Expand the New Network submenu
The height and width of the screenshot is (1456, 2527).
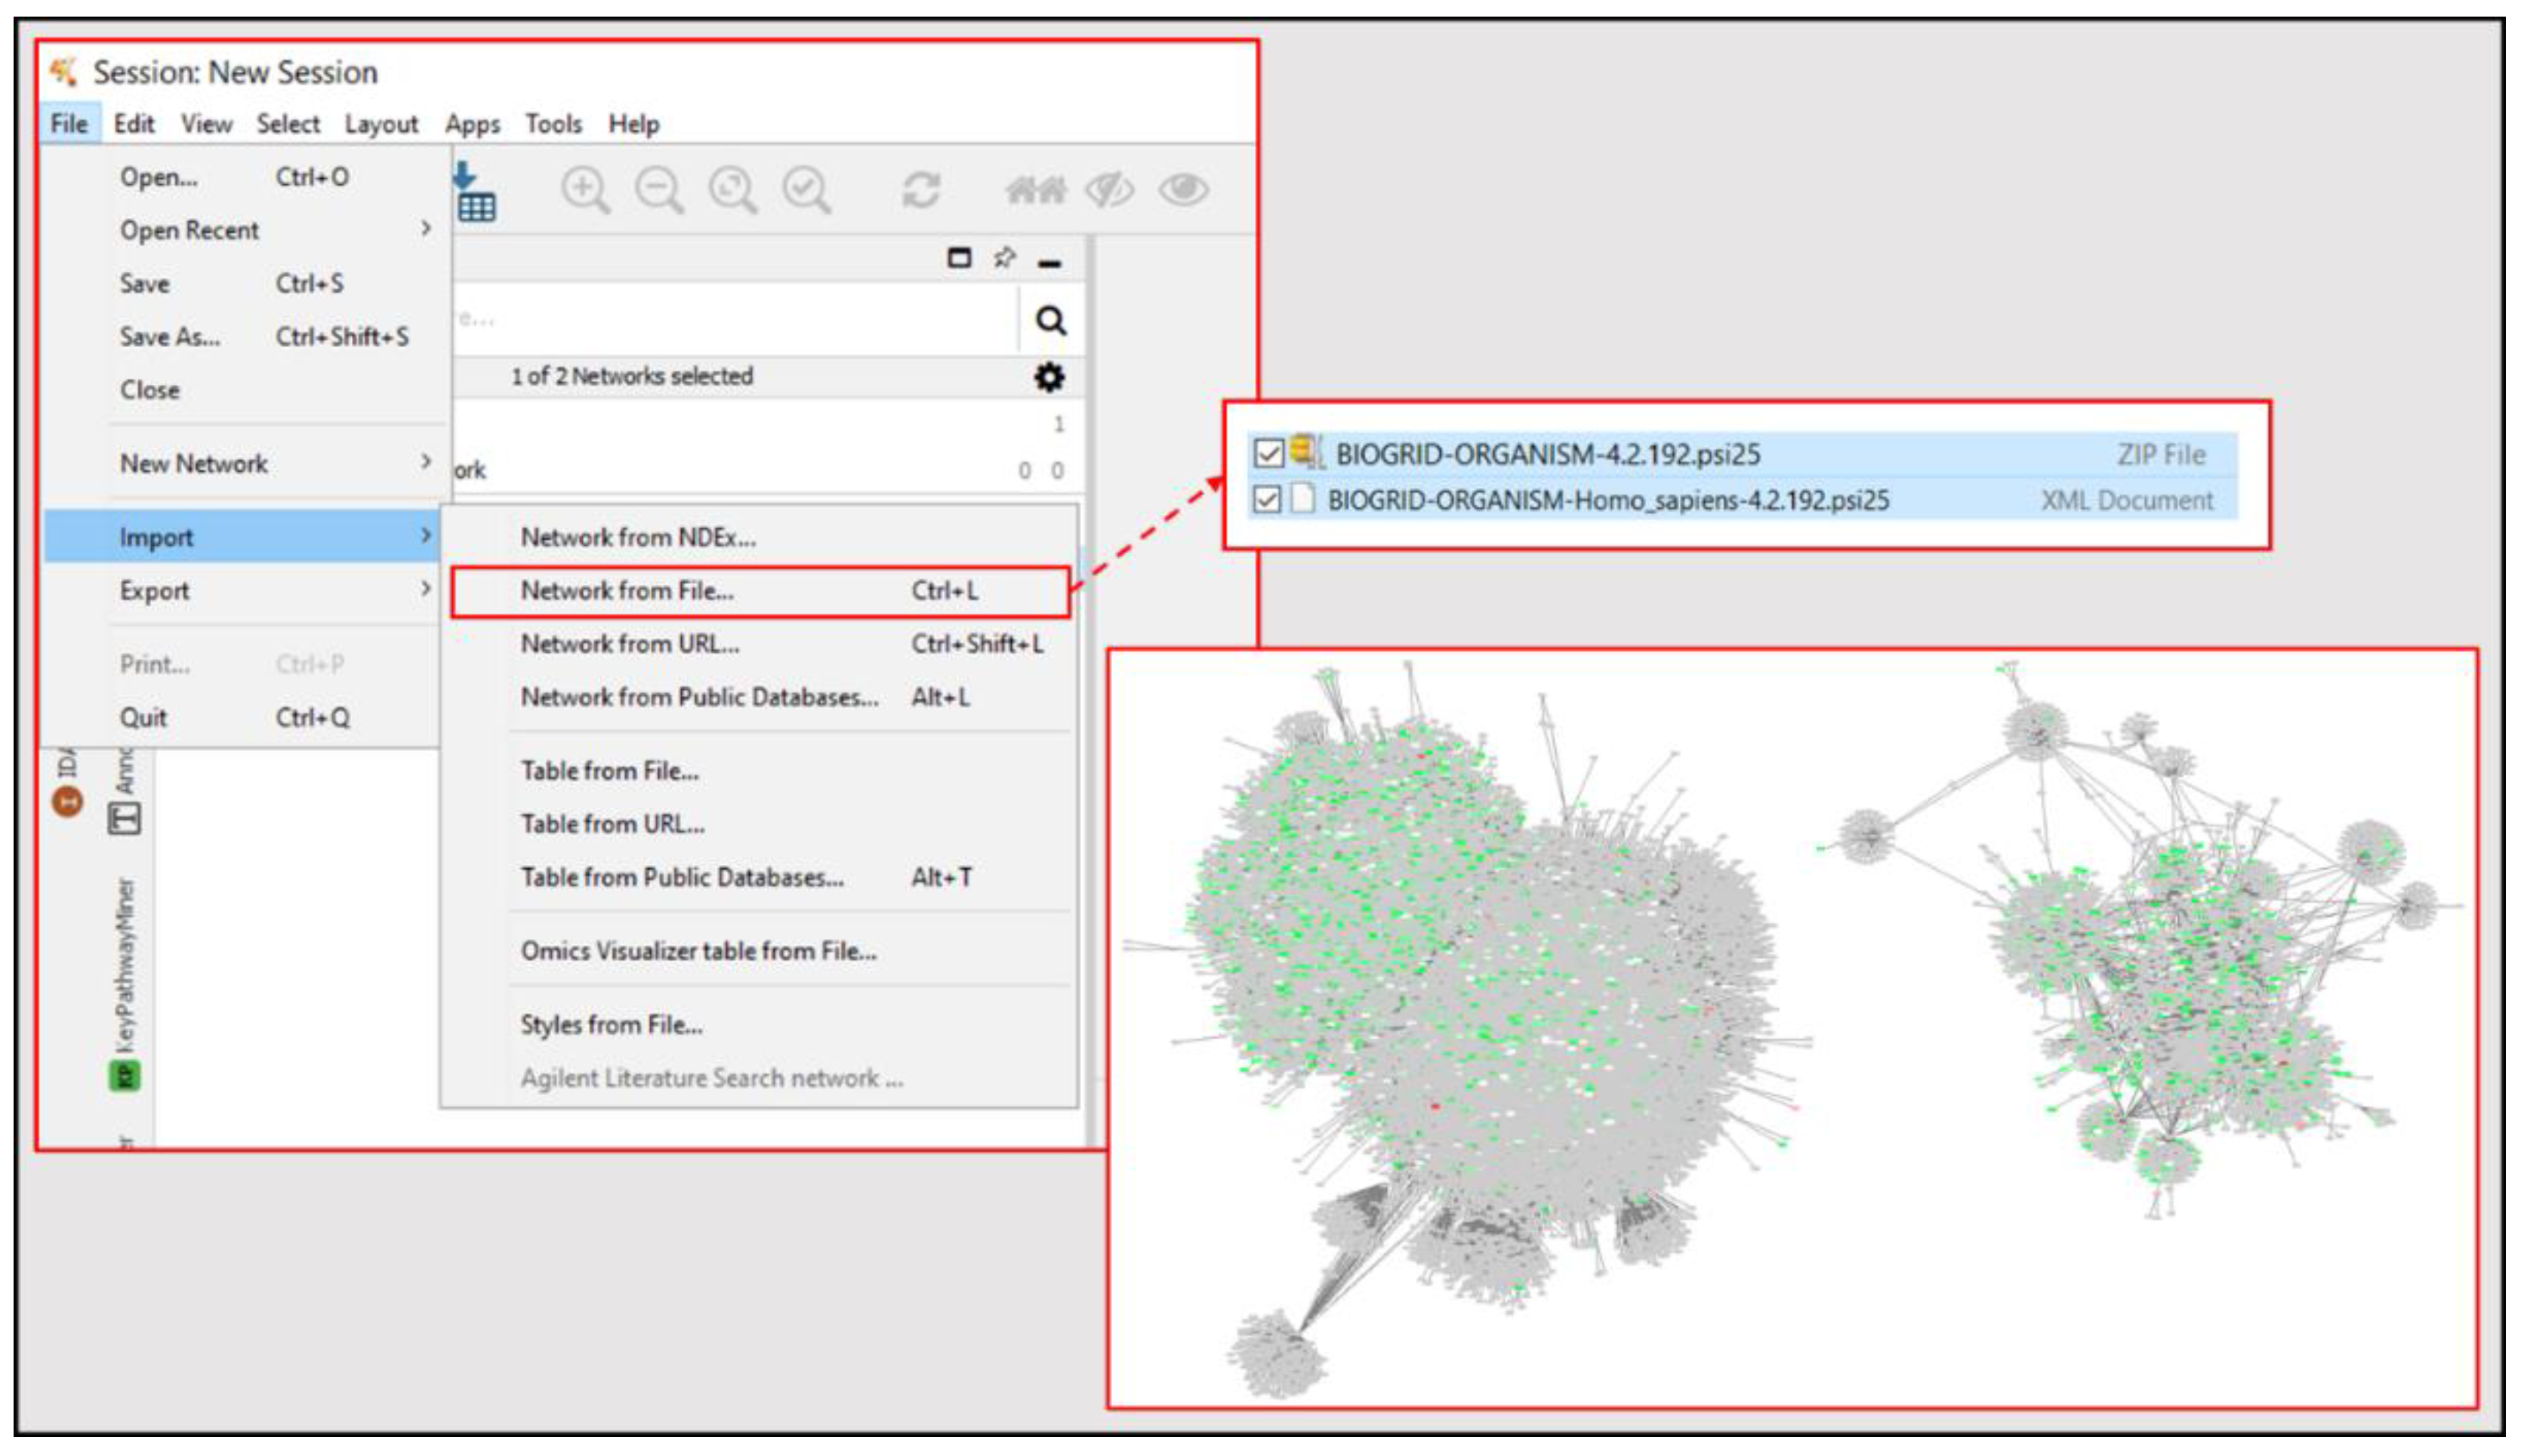coord(270,463)
